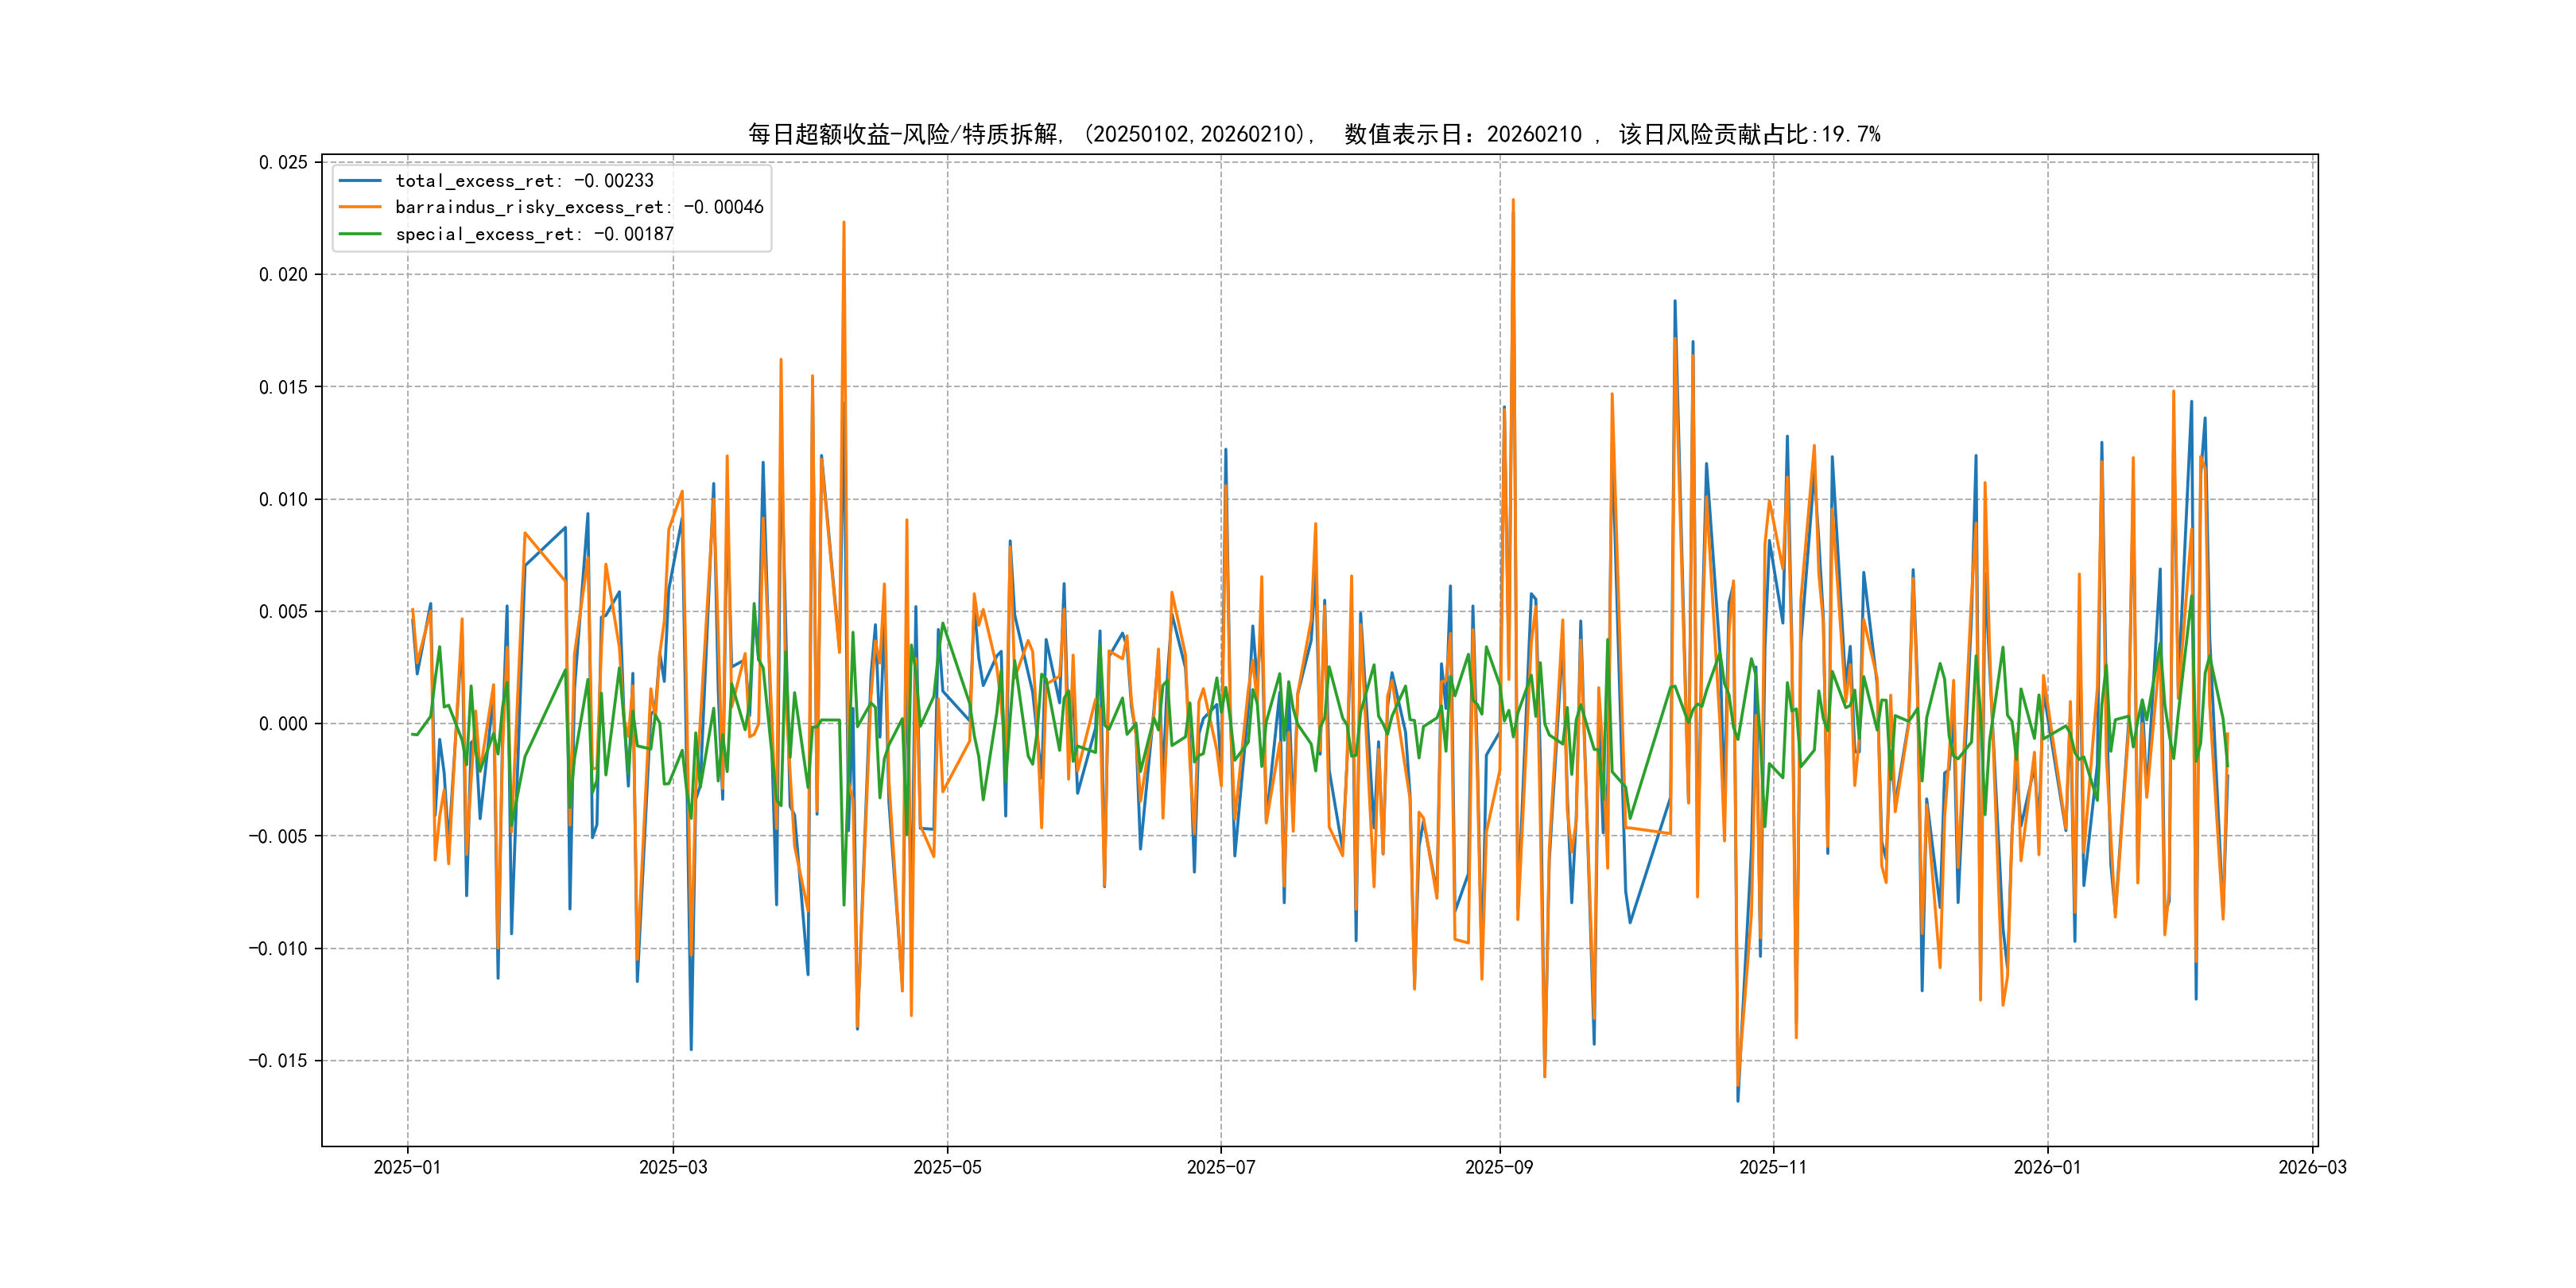
Task: Select the total_excess_ret legend label
Action: pos(524,181)
